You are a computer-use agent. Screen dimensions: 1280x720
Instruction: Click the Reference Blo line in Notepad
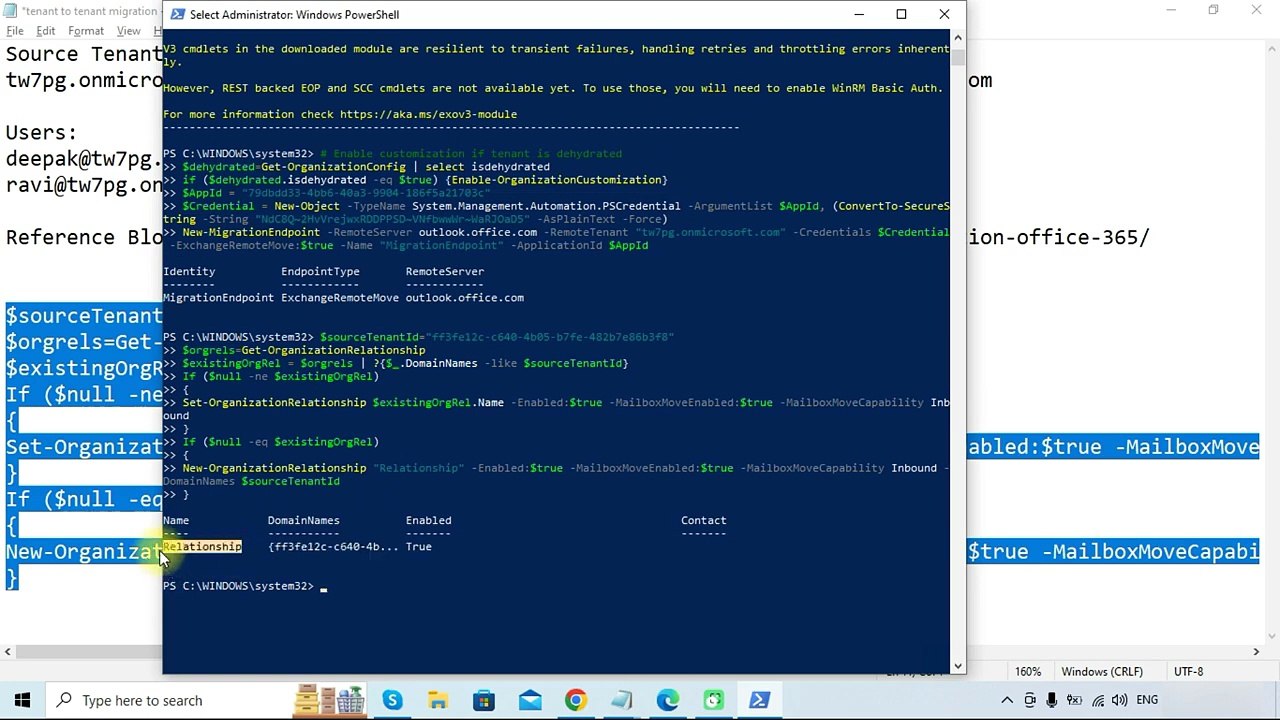(x=84, y=237)
